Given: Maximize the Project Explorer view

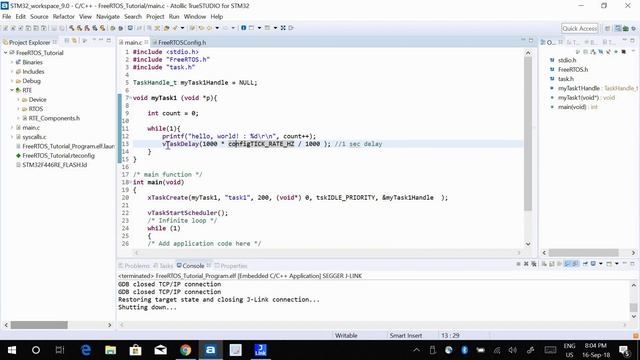Looking at the screenshot, I should click(x=109, y=40).
